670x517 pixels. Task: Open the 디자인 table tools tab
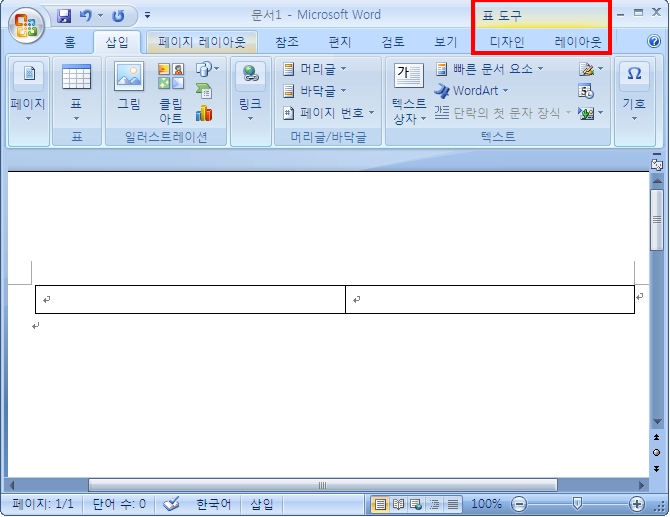507,42
